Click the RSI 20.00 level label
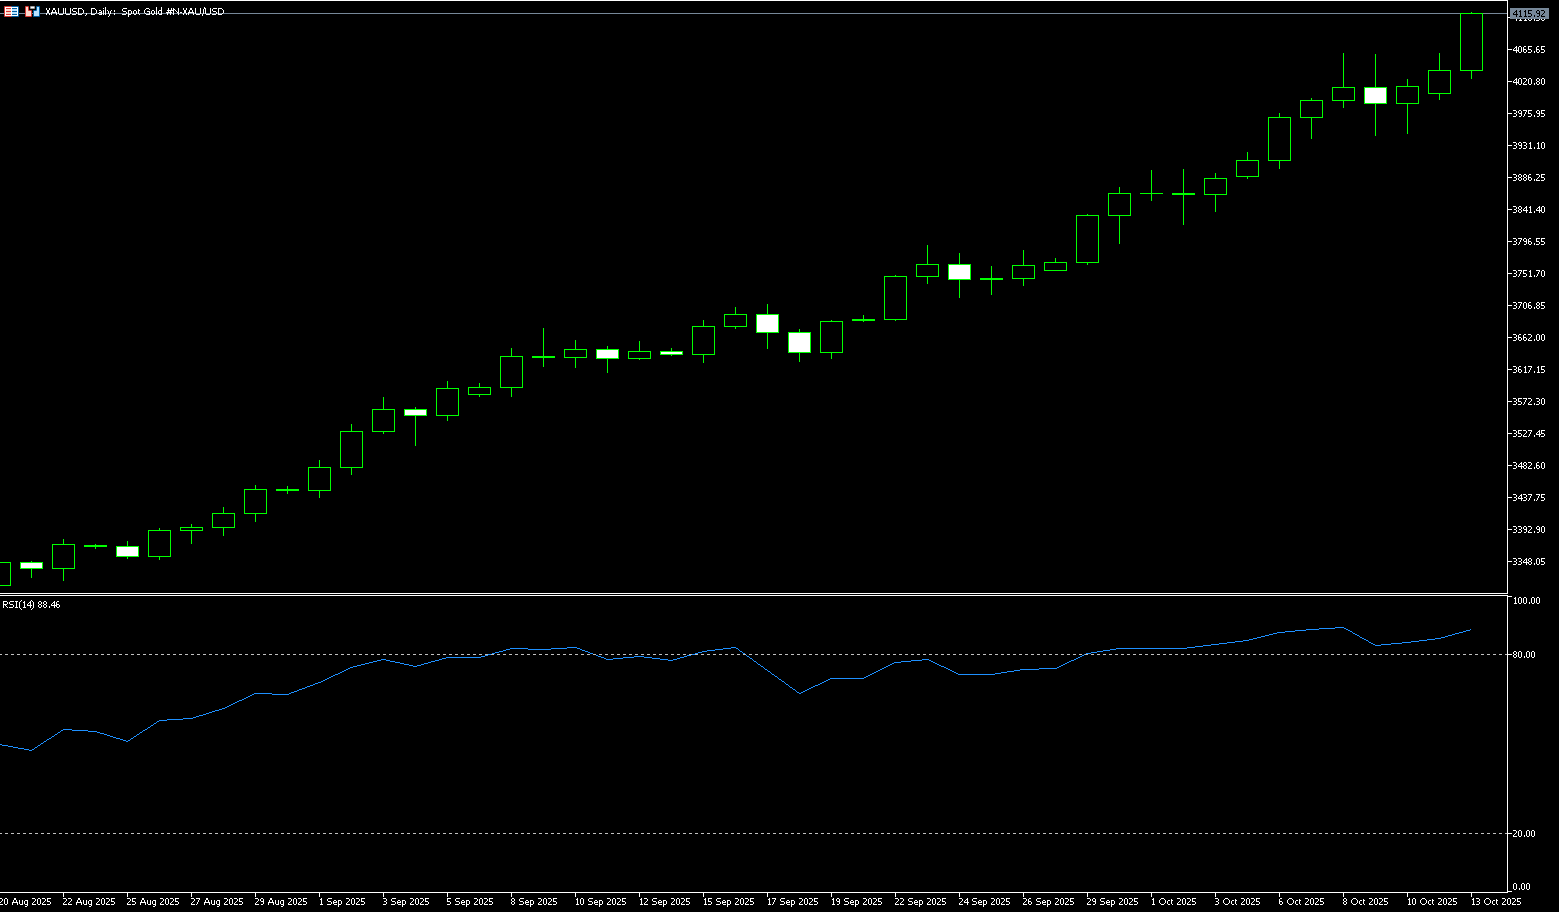The image size is (1559, 912). coord(1525,834)
